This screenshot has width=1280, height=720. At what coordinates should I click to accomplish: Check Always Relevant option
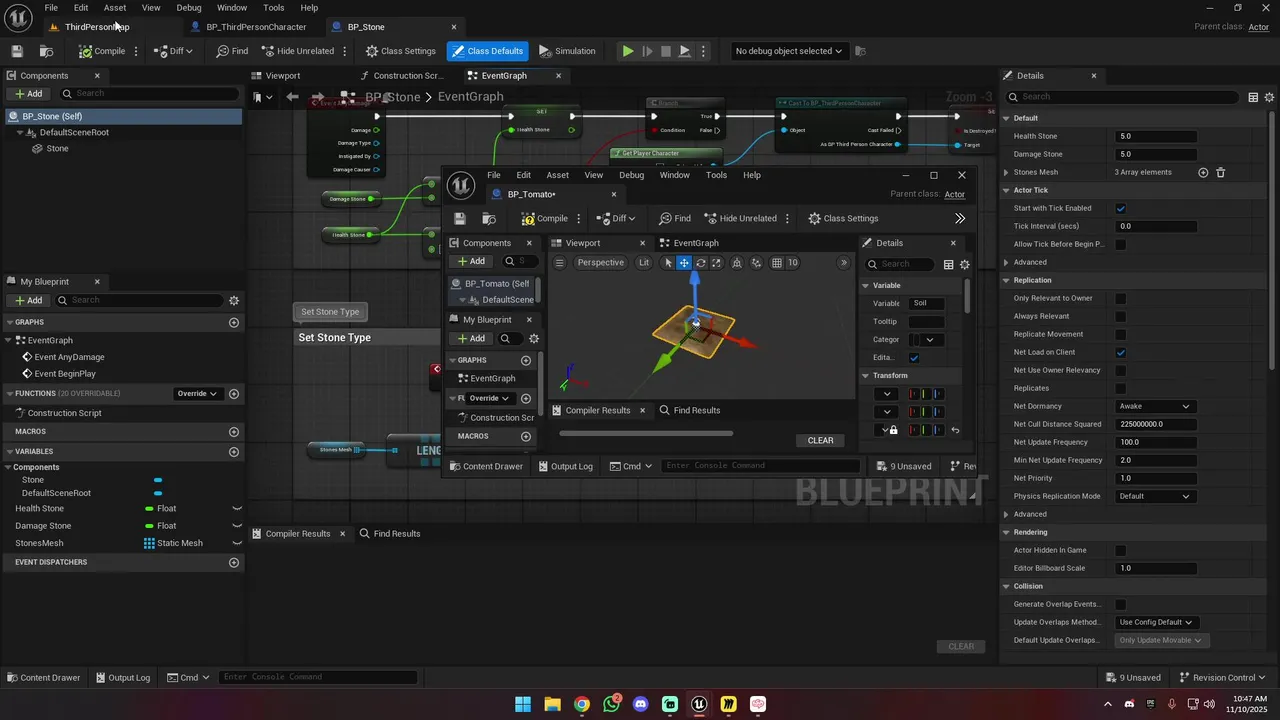(1120, 316)
